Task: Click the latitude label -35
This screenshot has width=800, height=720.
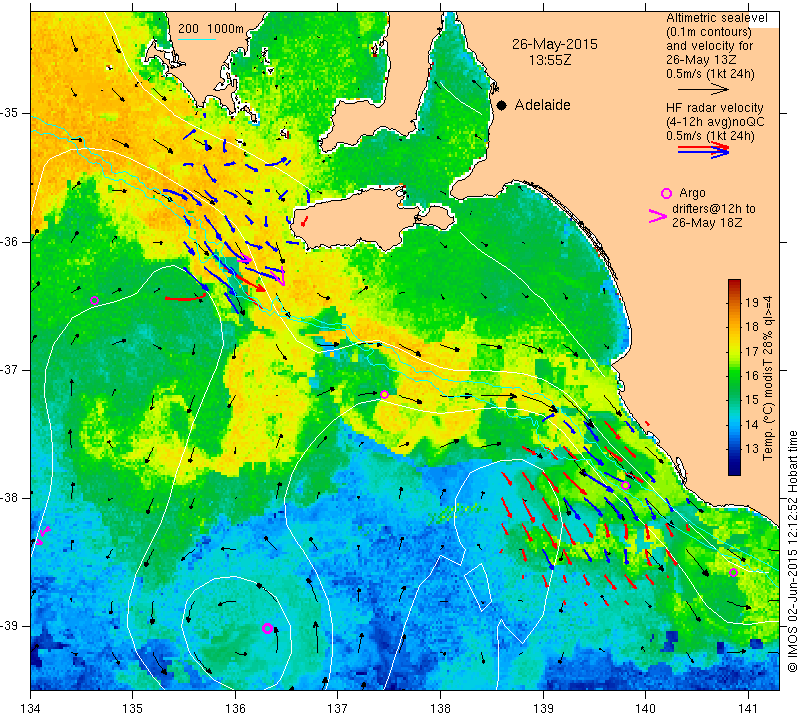Action: 10,113
